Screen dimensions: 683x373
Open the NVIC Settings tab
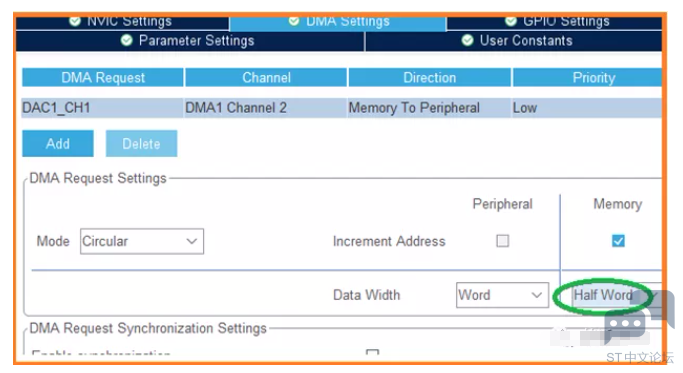point(122,23)
